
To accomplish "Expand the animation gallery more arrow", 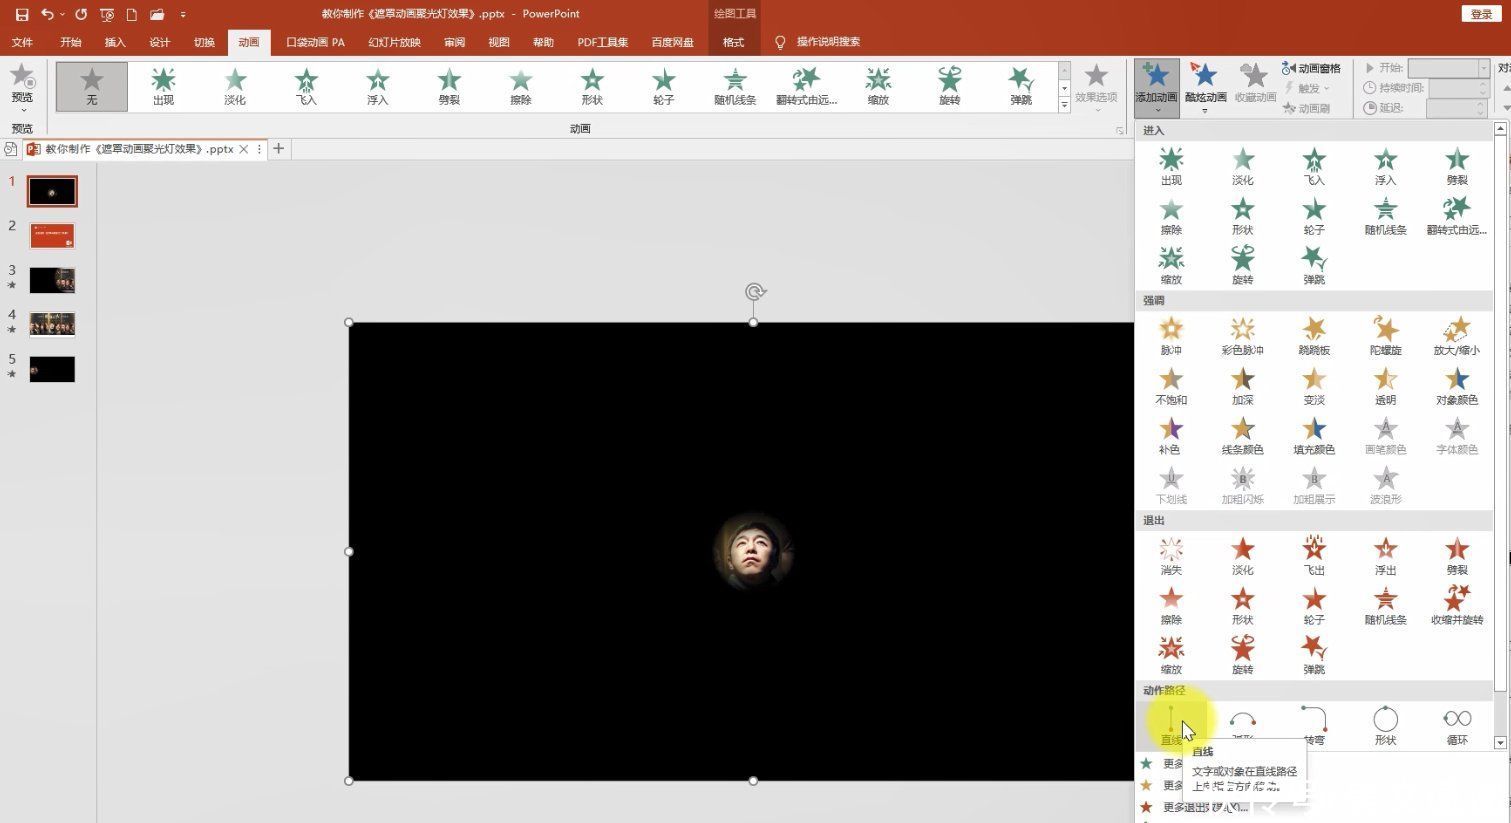I will (x=1064, y=105).
